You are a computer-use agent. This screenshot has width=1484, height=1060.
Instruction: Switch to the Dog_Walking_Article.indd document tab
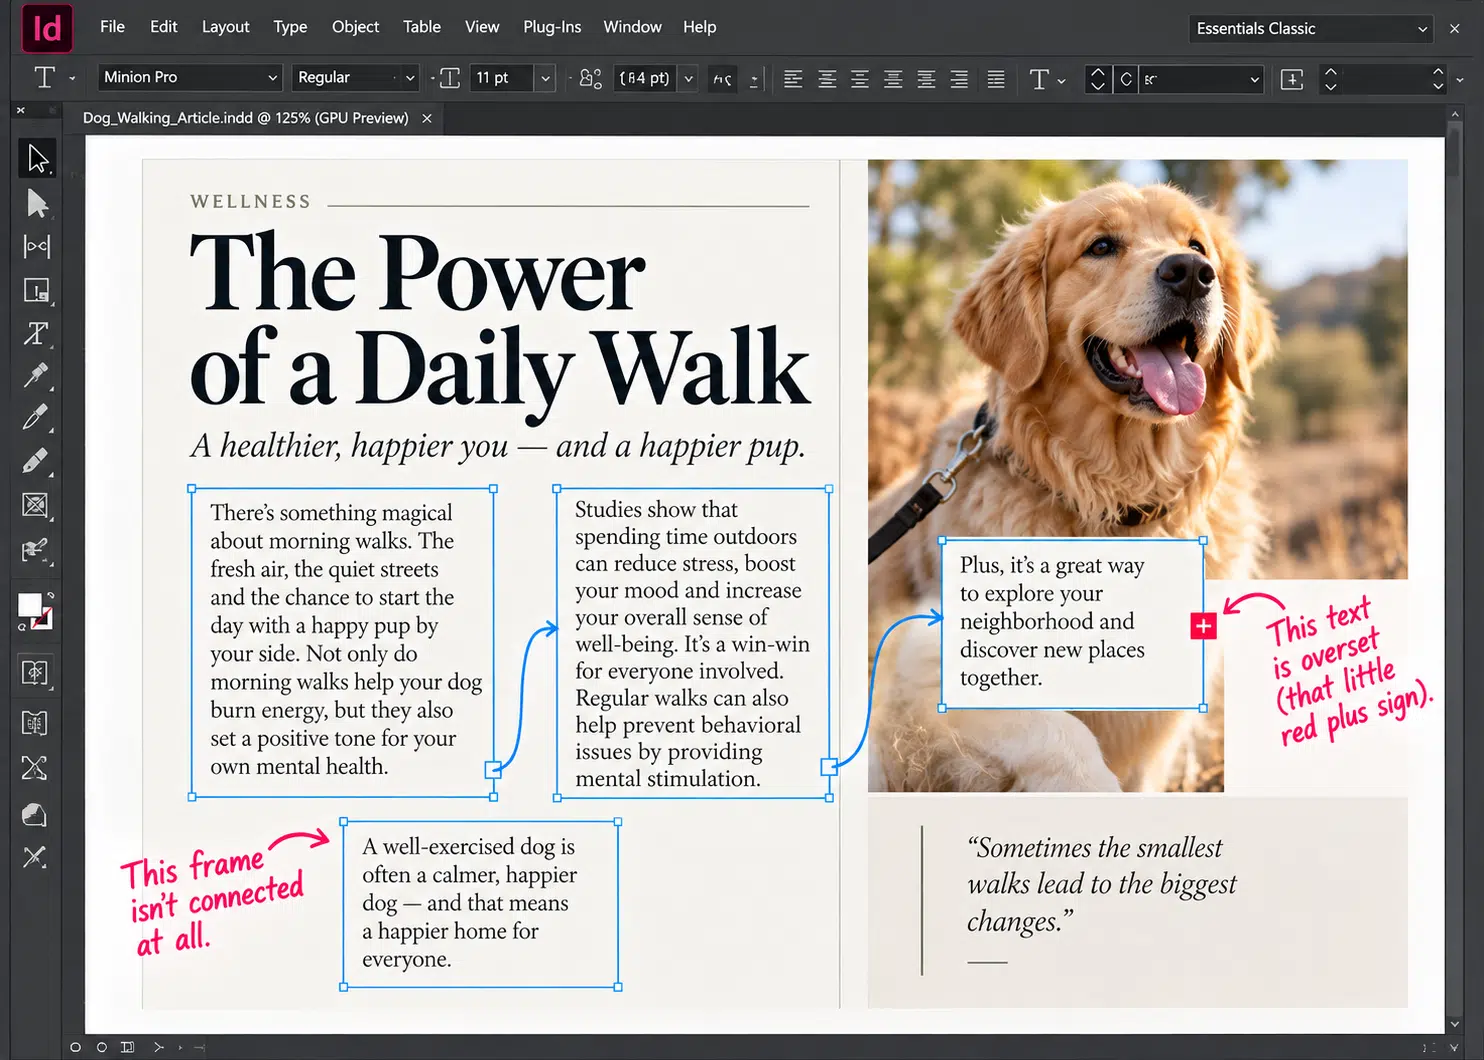coord(246,118)
